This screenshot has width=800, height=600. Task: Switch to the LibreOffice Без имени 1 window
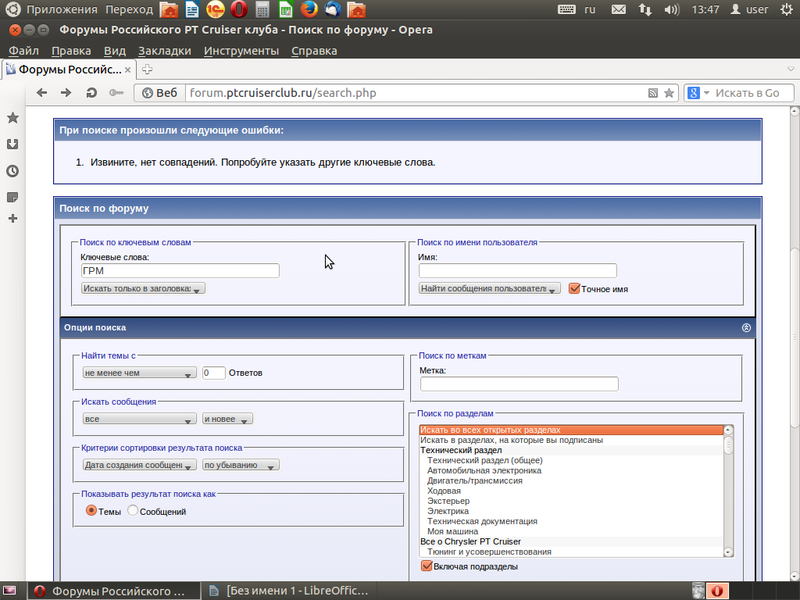(x=289, y=591)
